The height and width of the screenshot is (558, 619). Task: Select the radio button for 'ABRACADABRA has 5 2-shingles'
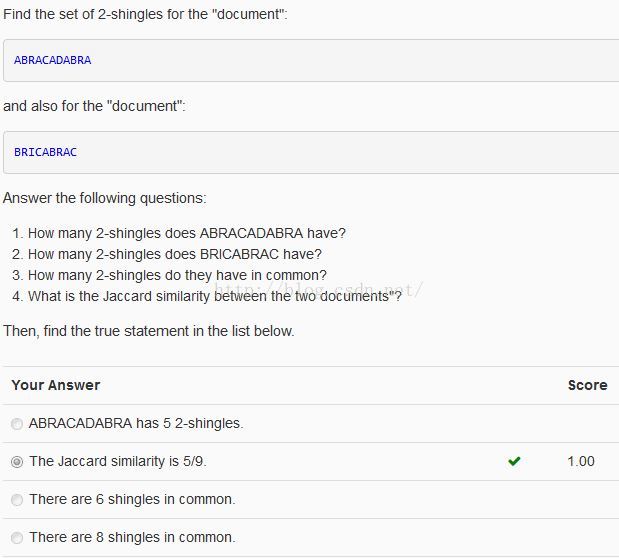coord(17,424)
